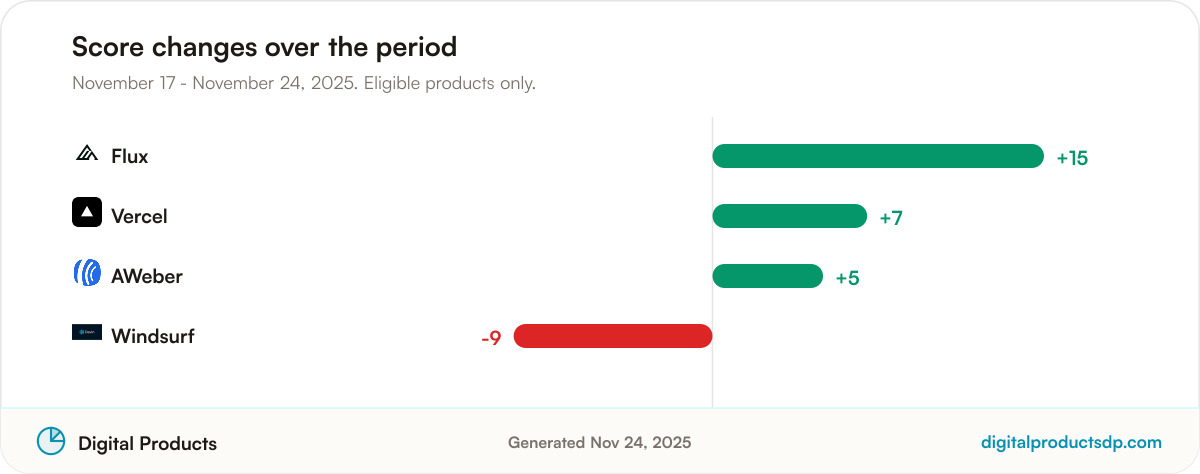
Task: Click the green Flux +15 bar
Action: pyautogui.click(x=878, y=156)
